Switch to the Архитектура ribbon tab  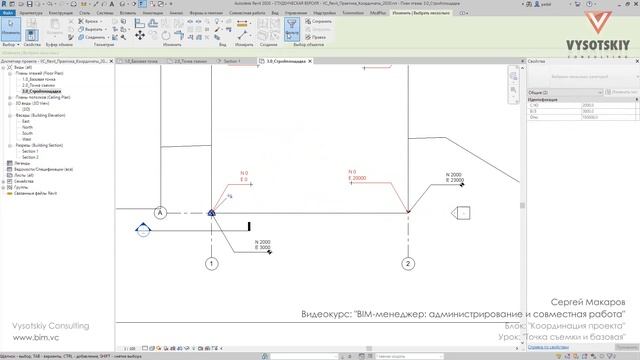tap(31, 13)
